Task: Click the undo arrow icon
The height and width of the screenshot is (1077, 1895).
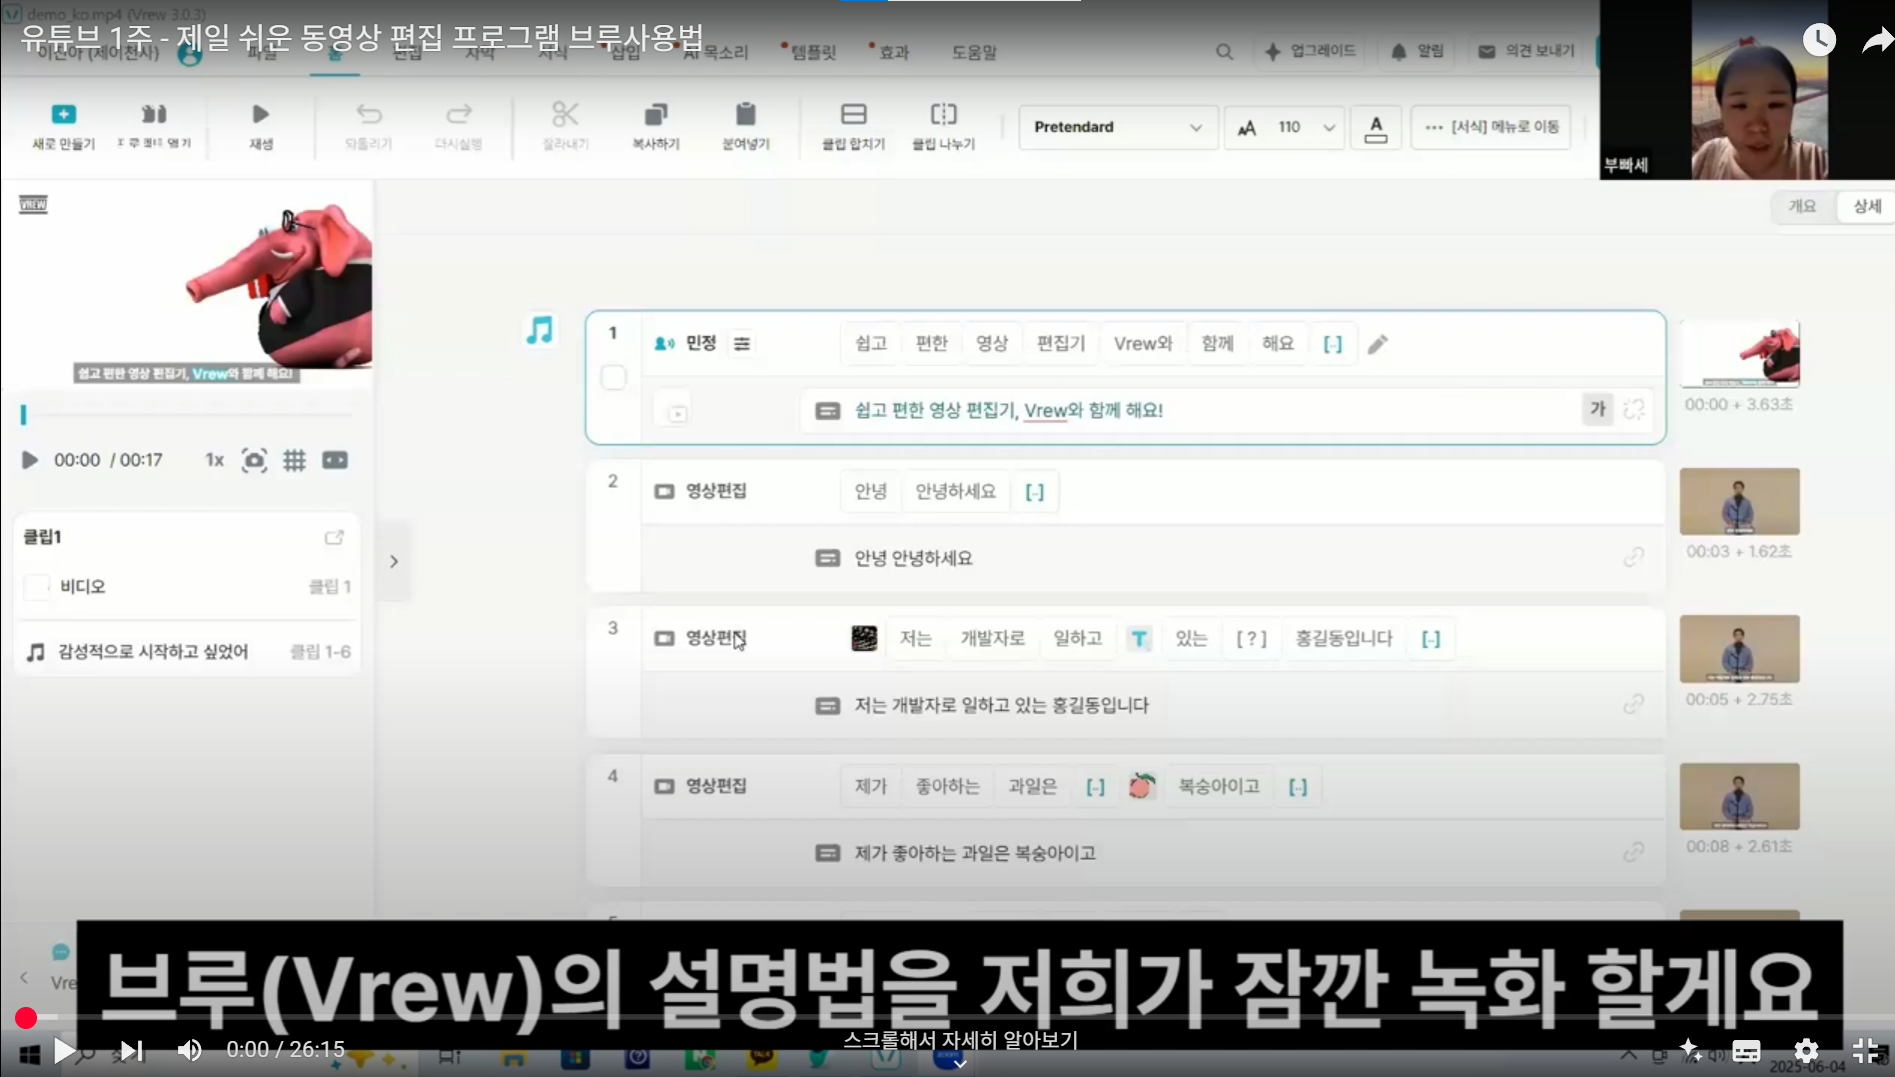Action: point(369,114)
